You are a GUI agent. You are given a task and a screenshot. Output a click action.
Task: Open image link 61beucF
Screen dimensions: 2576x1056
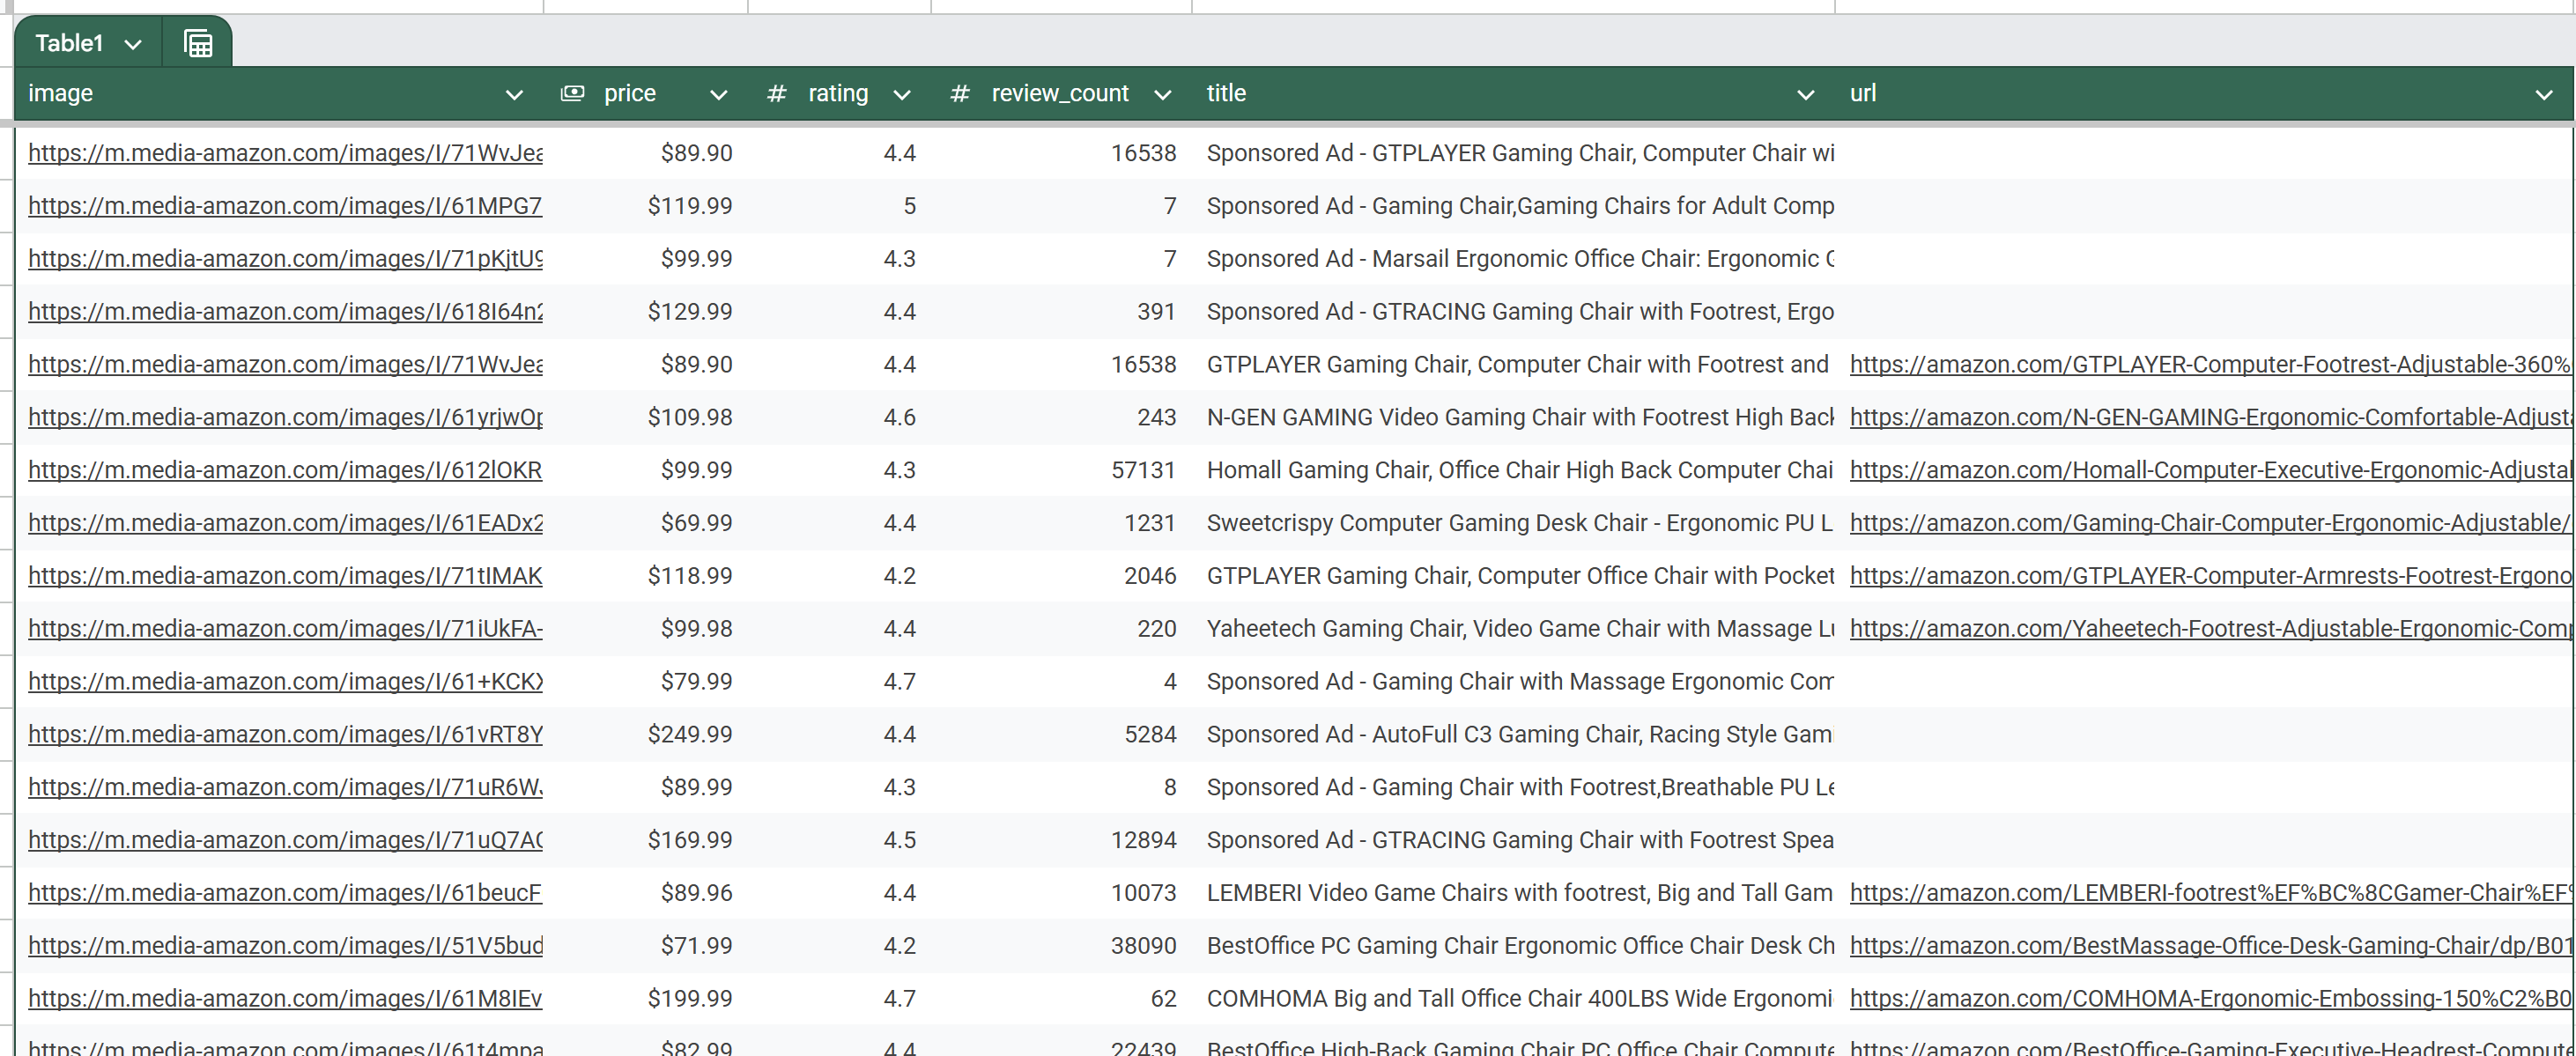click(x=285, y=893)
